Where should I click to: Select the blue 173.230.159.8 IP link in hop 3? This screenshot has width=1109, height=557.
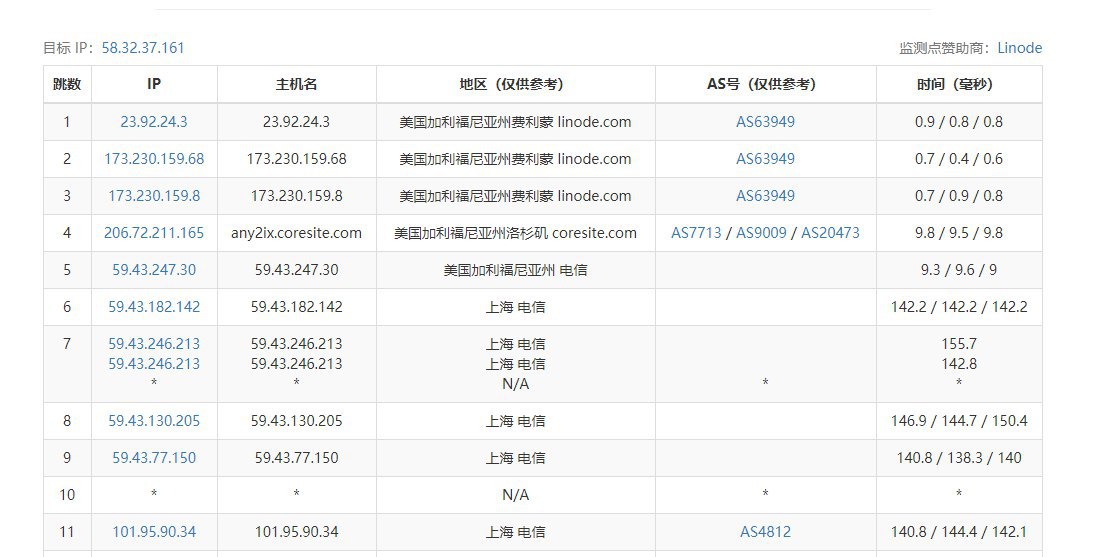click(x=154, y=196)
